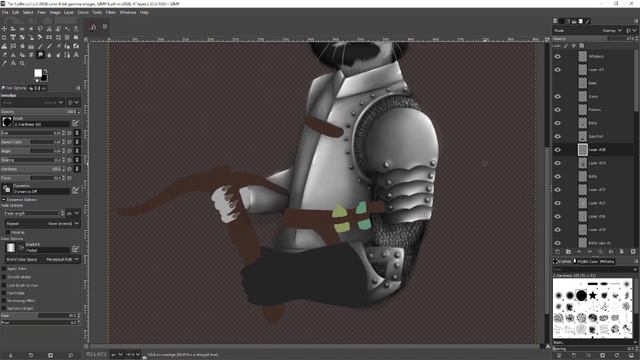Enable Smooth stroke option
640x360 pixels.
(4, 277)
